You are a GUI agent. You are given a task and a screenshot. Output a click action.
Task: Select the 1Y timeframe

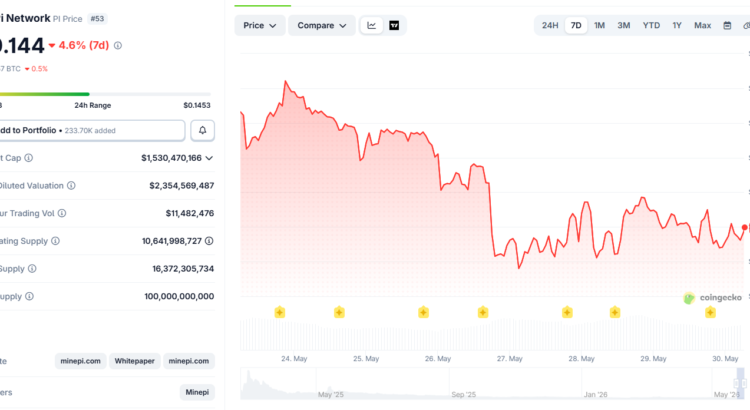(x=677, y=25)
